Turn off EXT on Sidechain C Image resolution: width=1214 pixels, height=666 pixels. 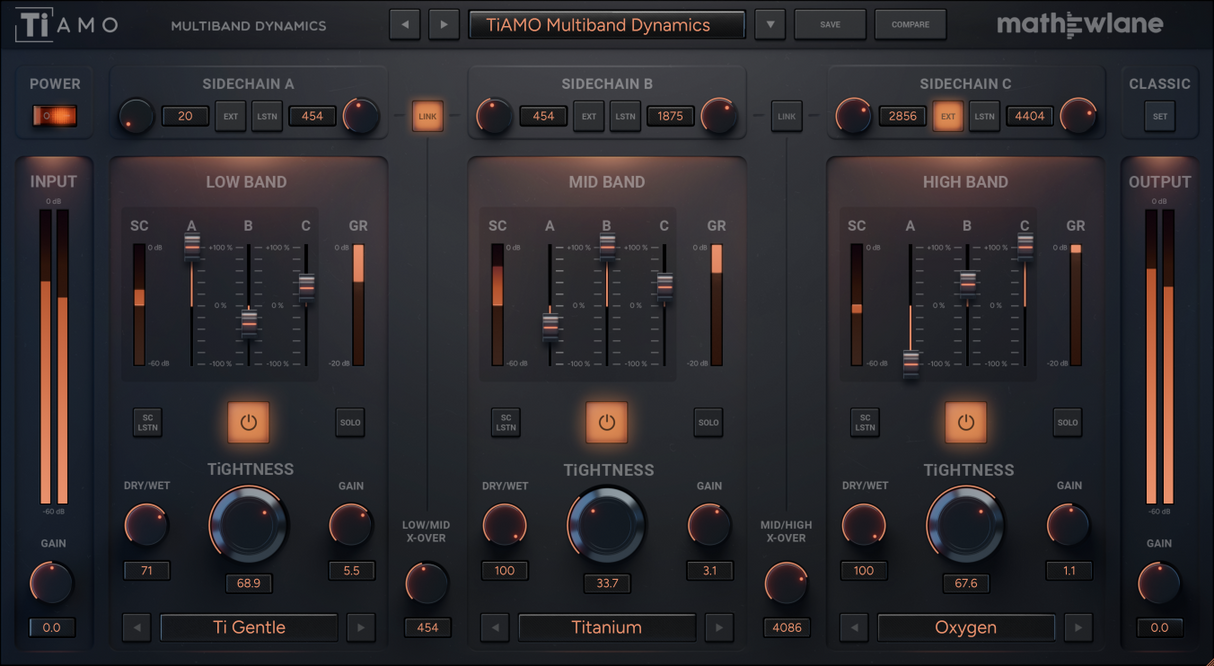click(x=948, y=116)
